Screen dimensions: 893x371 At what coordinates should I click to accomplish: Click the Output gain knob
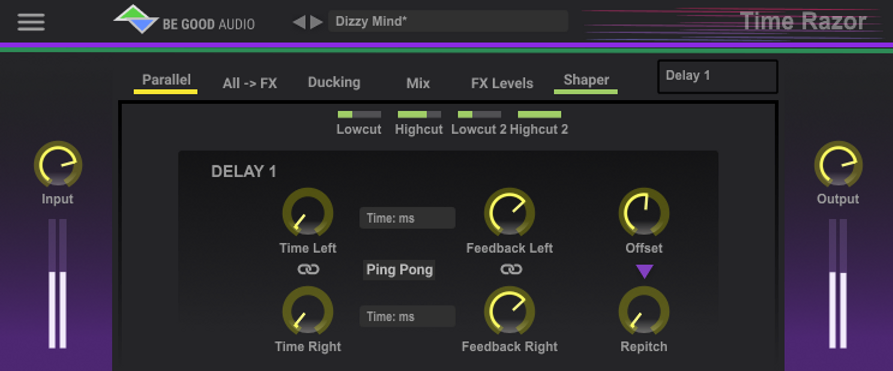click(838, 164)
